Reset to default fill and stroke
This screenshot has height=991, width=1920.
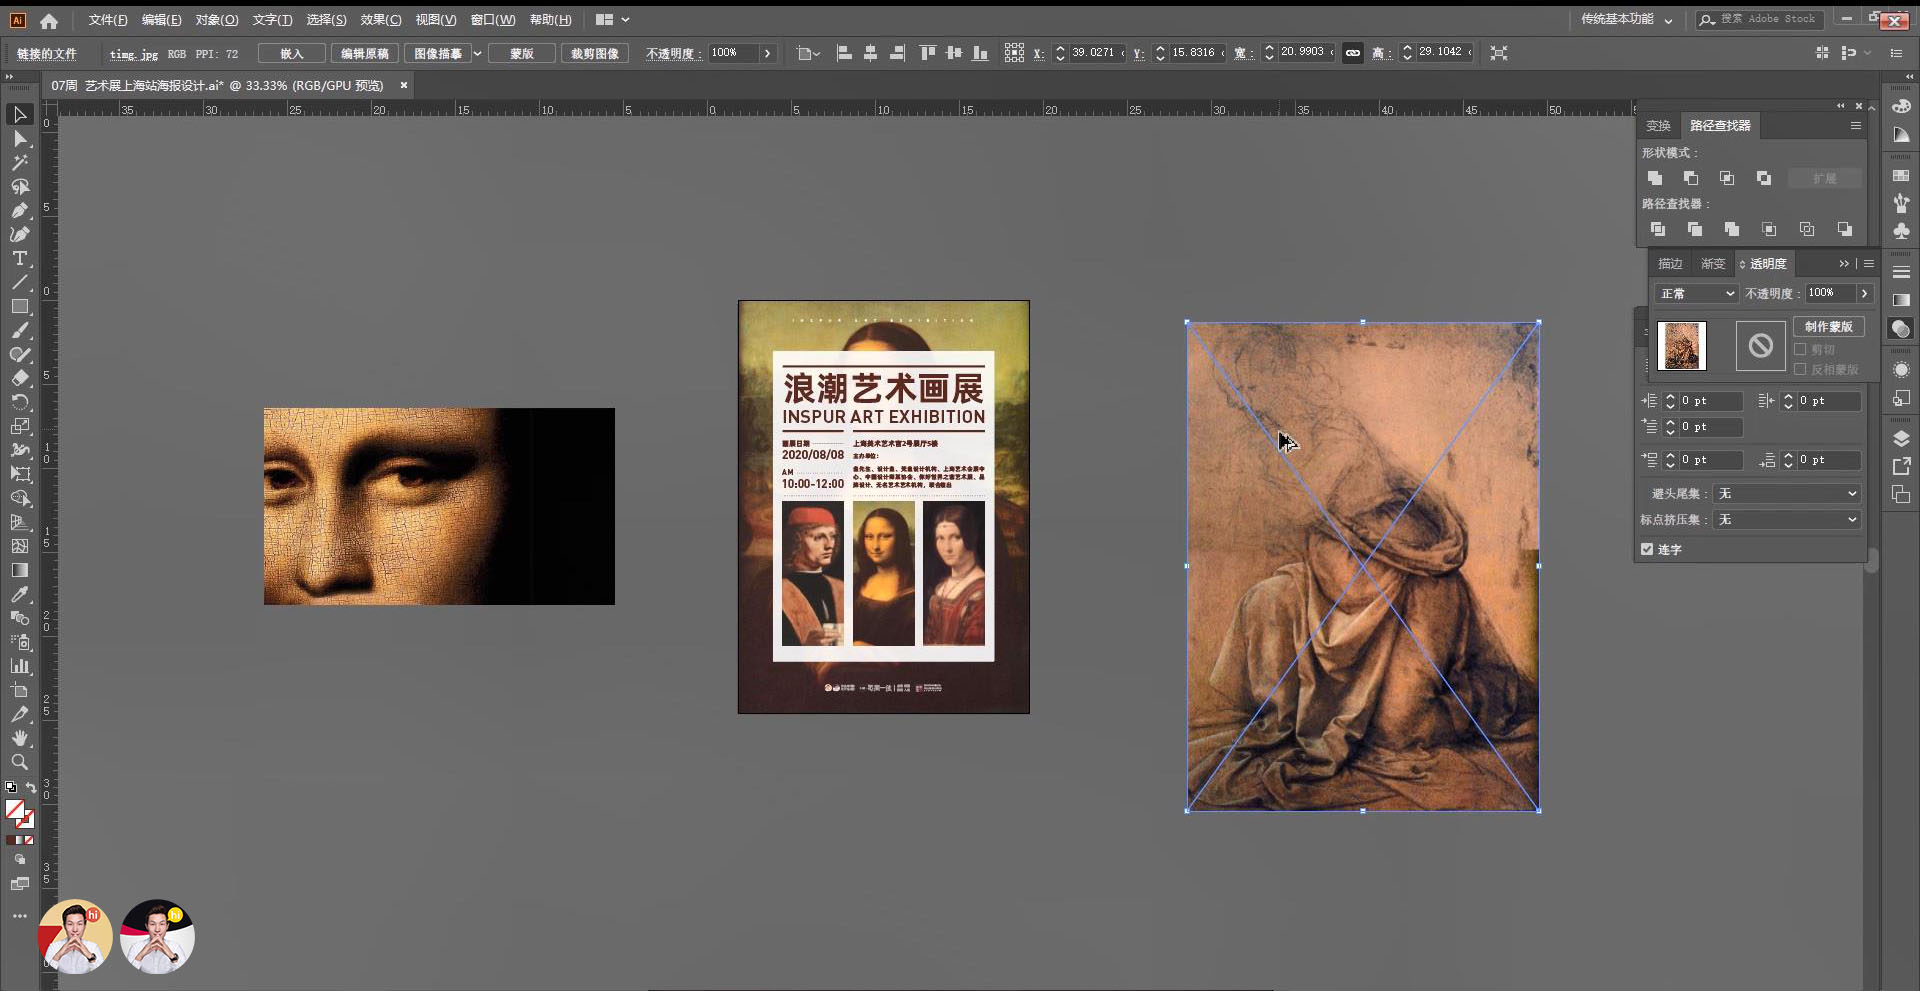coord(11,788)
